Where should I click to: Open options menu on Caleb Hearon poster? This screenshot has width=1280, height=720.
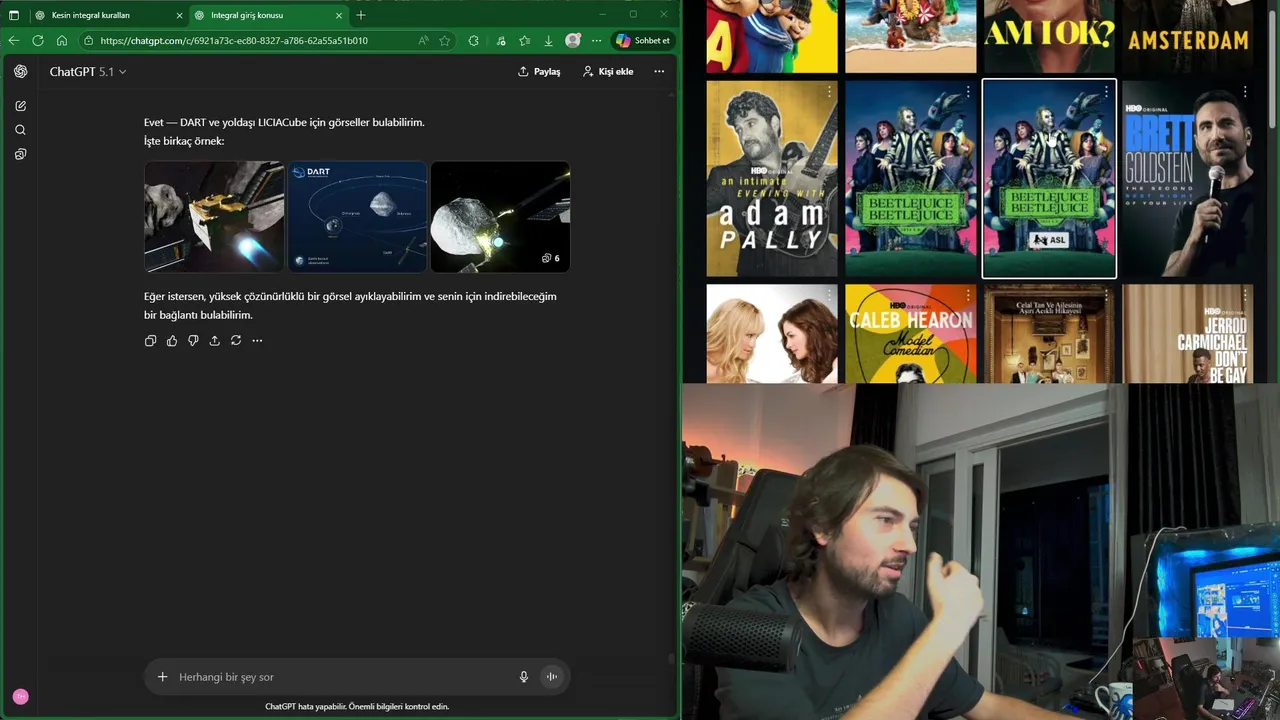click(x=967, y=296)
